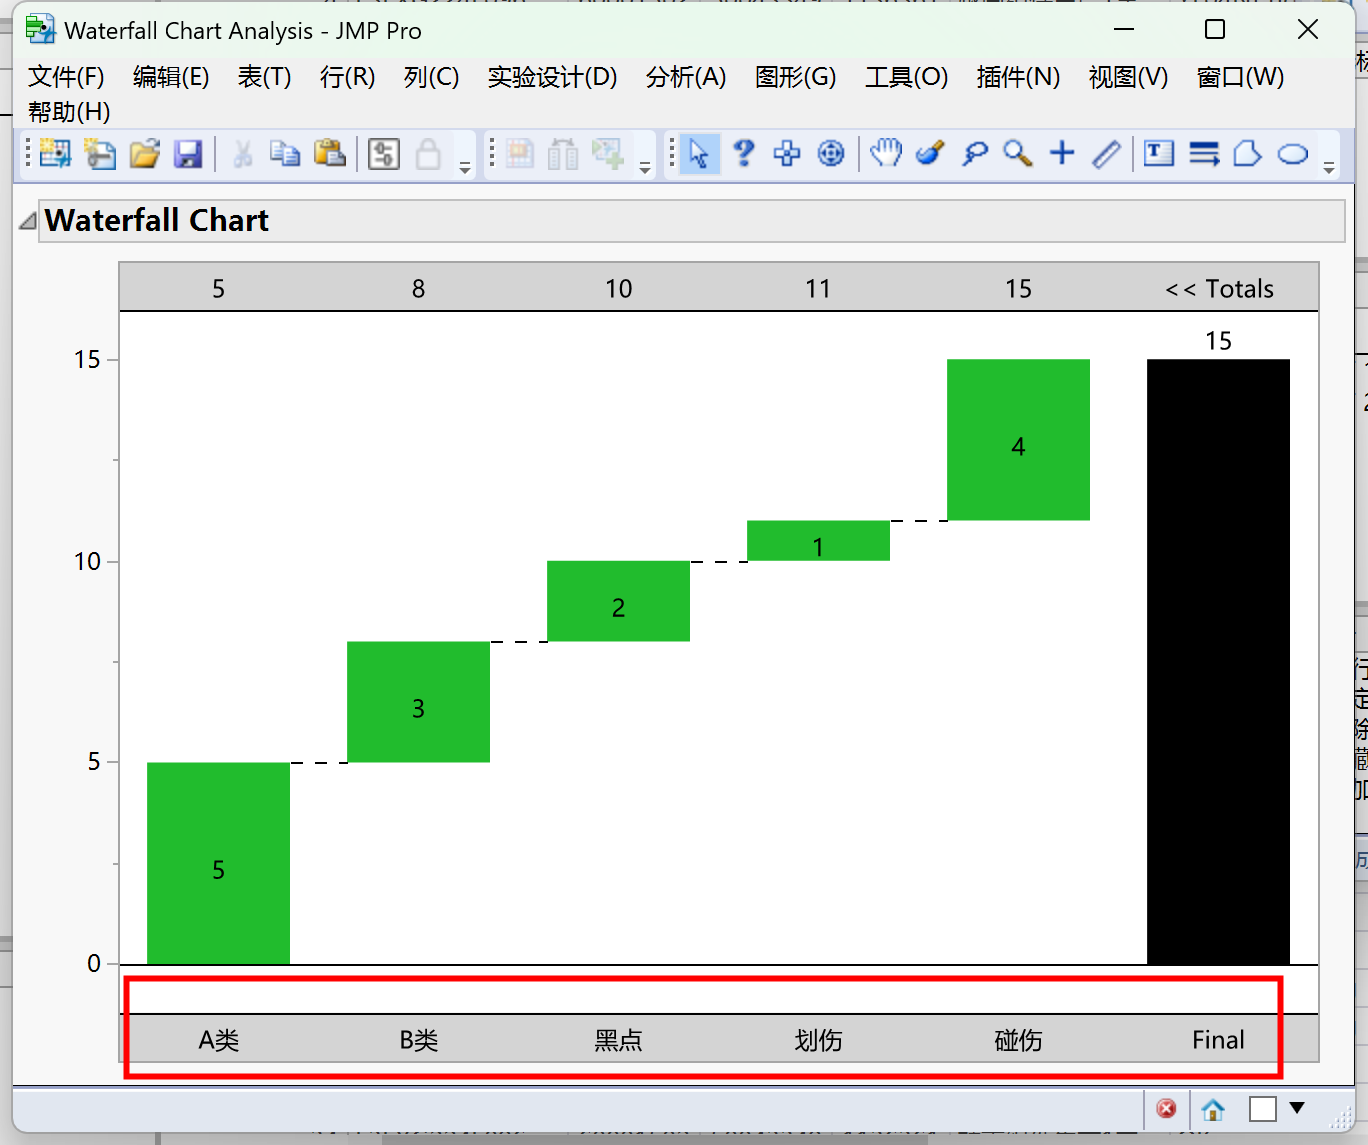Click the red error log button in status bar
Screen dimensions: 1368x1145
click(x=1166, y=1109)
